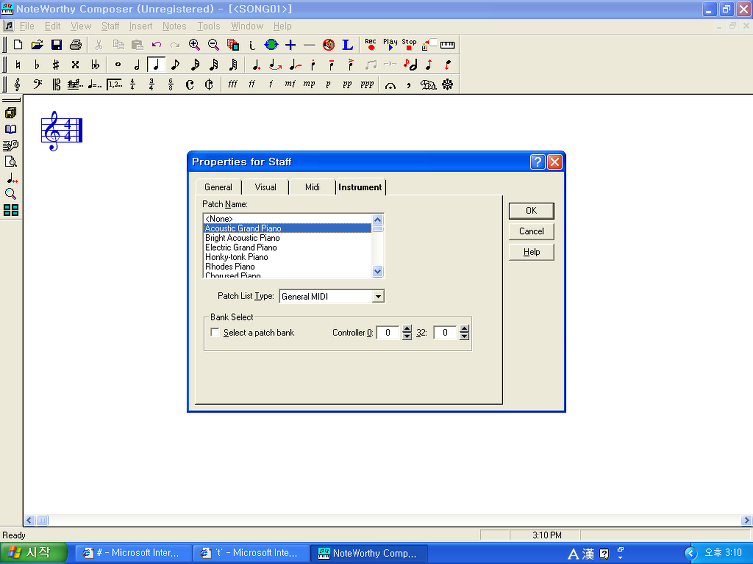753x564 pixels.
Task: Click the patch list scroll-up arrow
Action: pyautogui.click(x=377, y=220)
